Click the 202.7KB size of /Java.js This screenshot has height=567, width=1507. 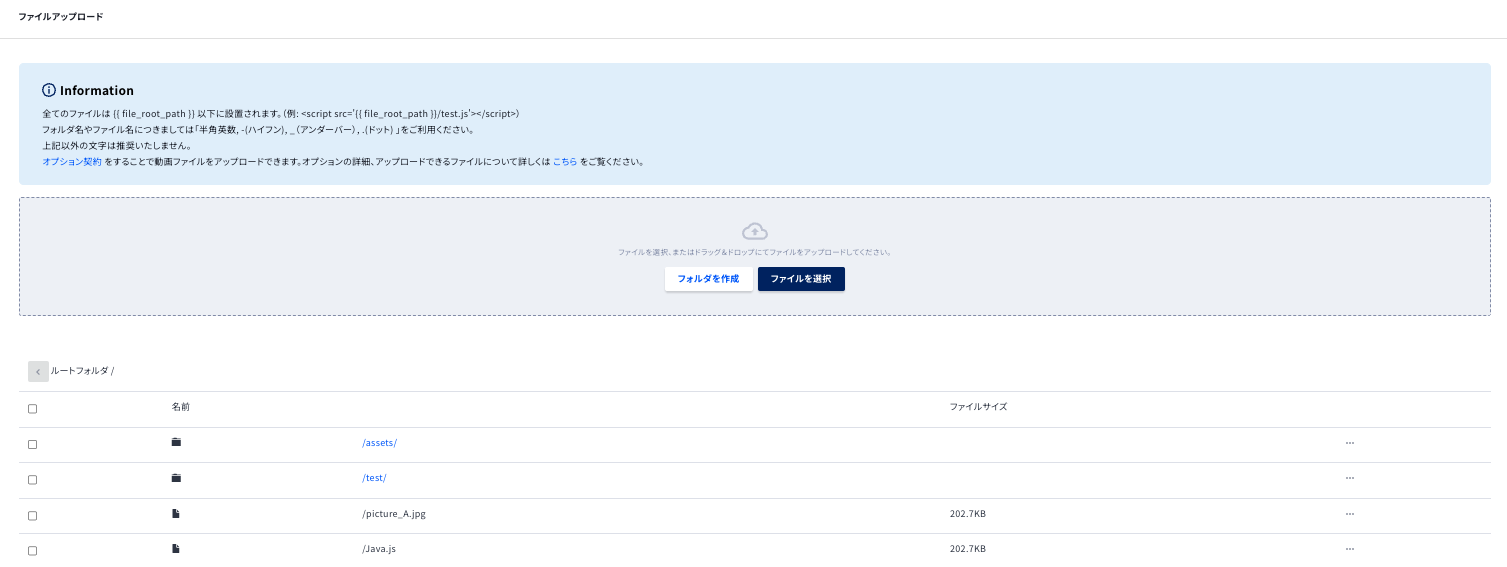click(968, 549)
